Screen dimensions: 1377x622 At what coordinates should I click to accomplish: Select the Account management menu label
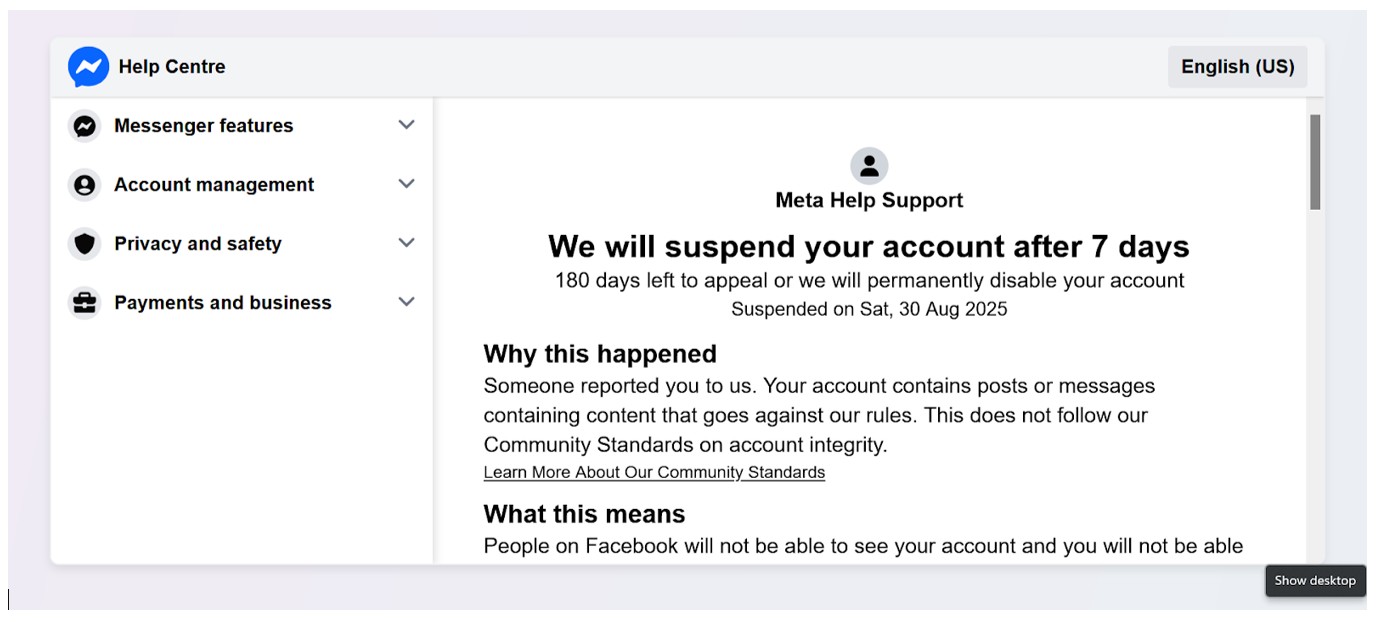coord(214,185)
